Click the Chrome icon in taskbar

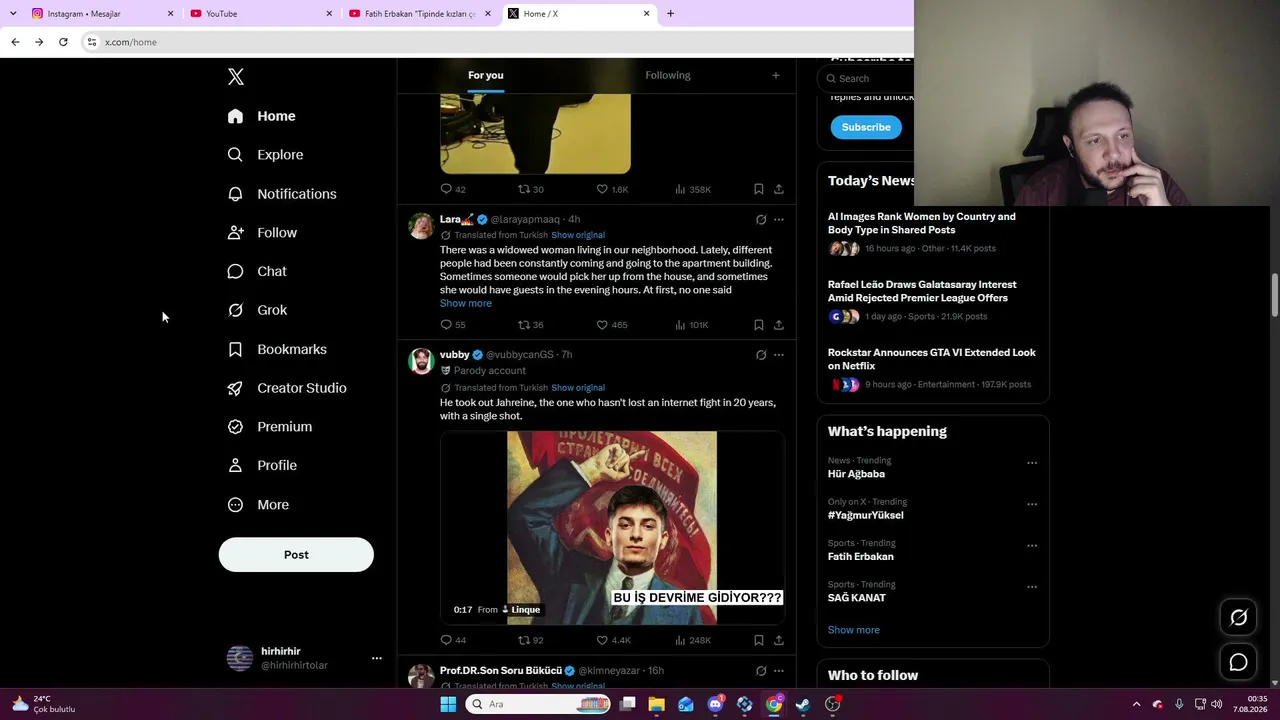coord(774,704)
